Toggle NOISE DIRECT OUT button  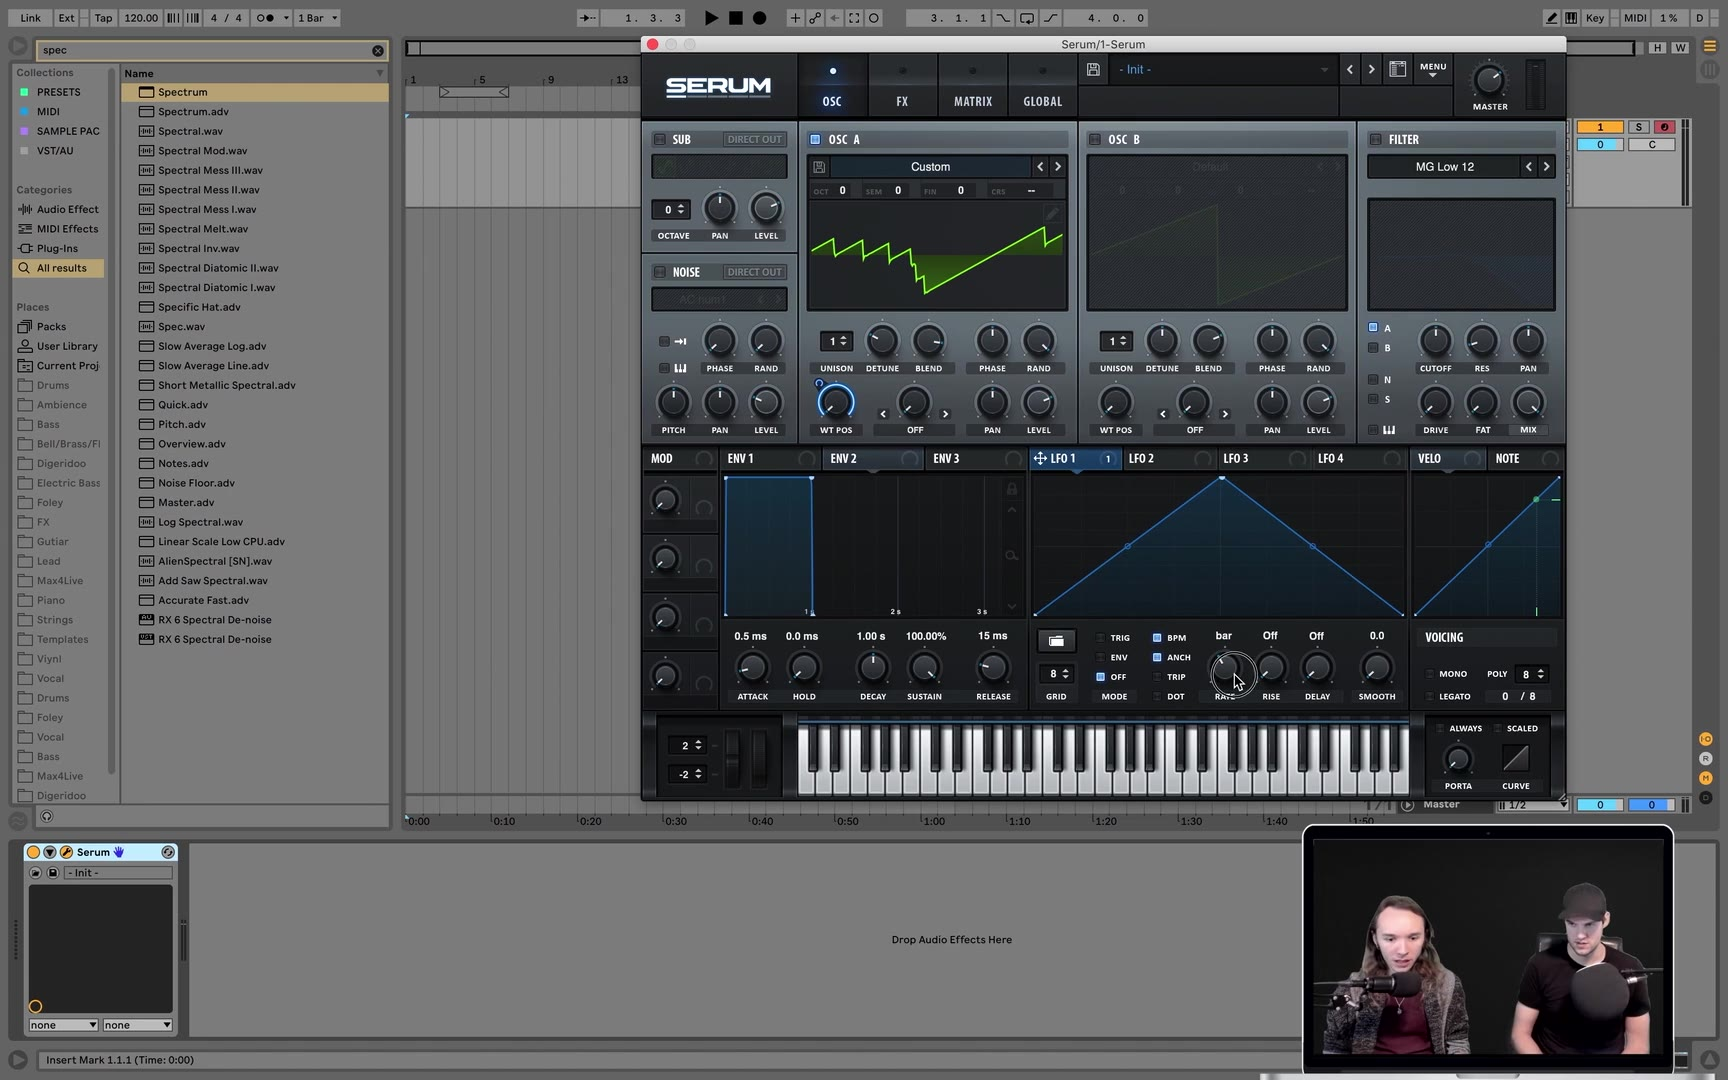[x=754, y=272]
